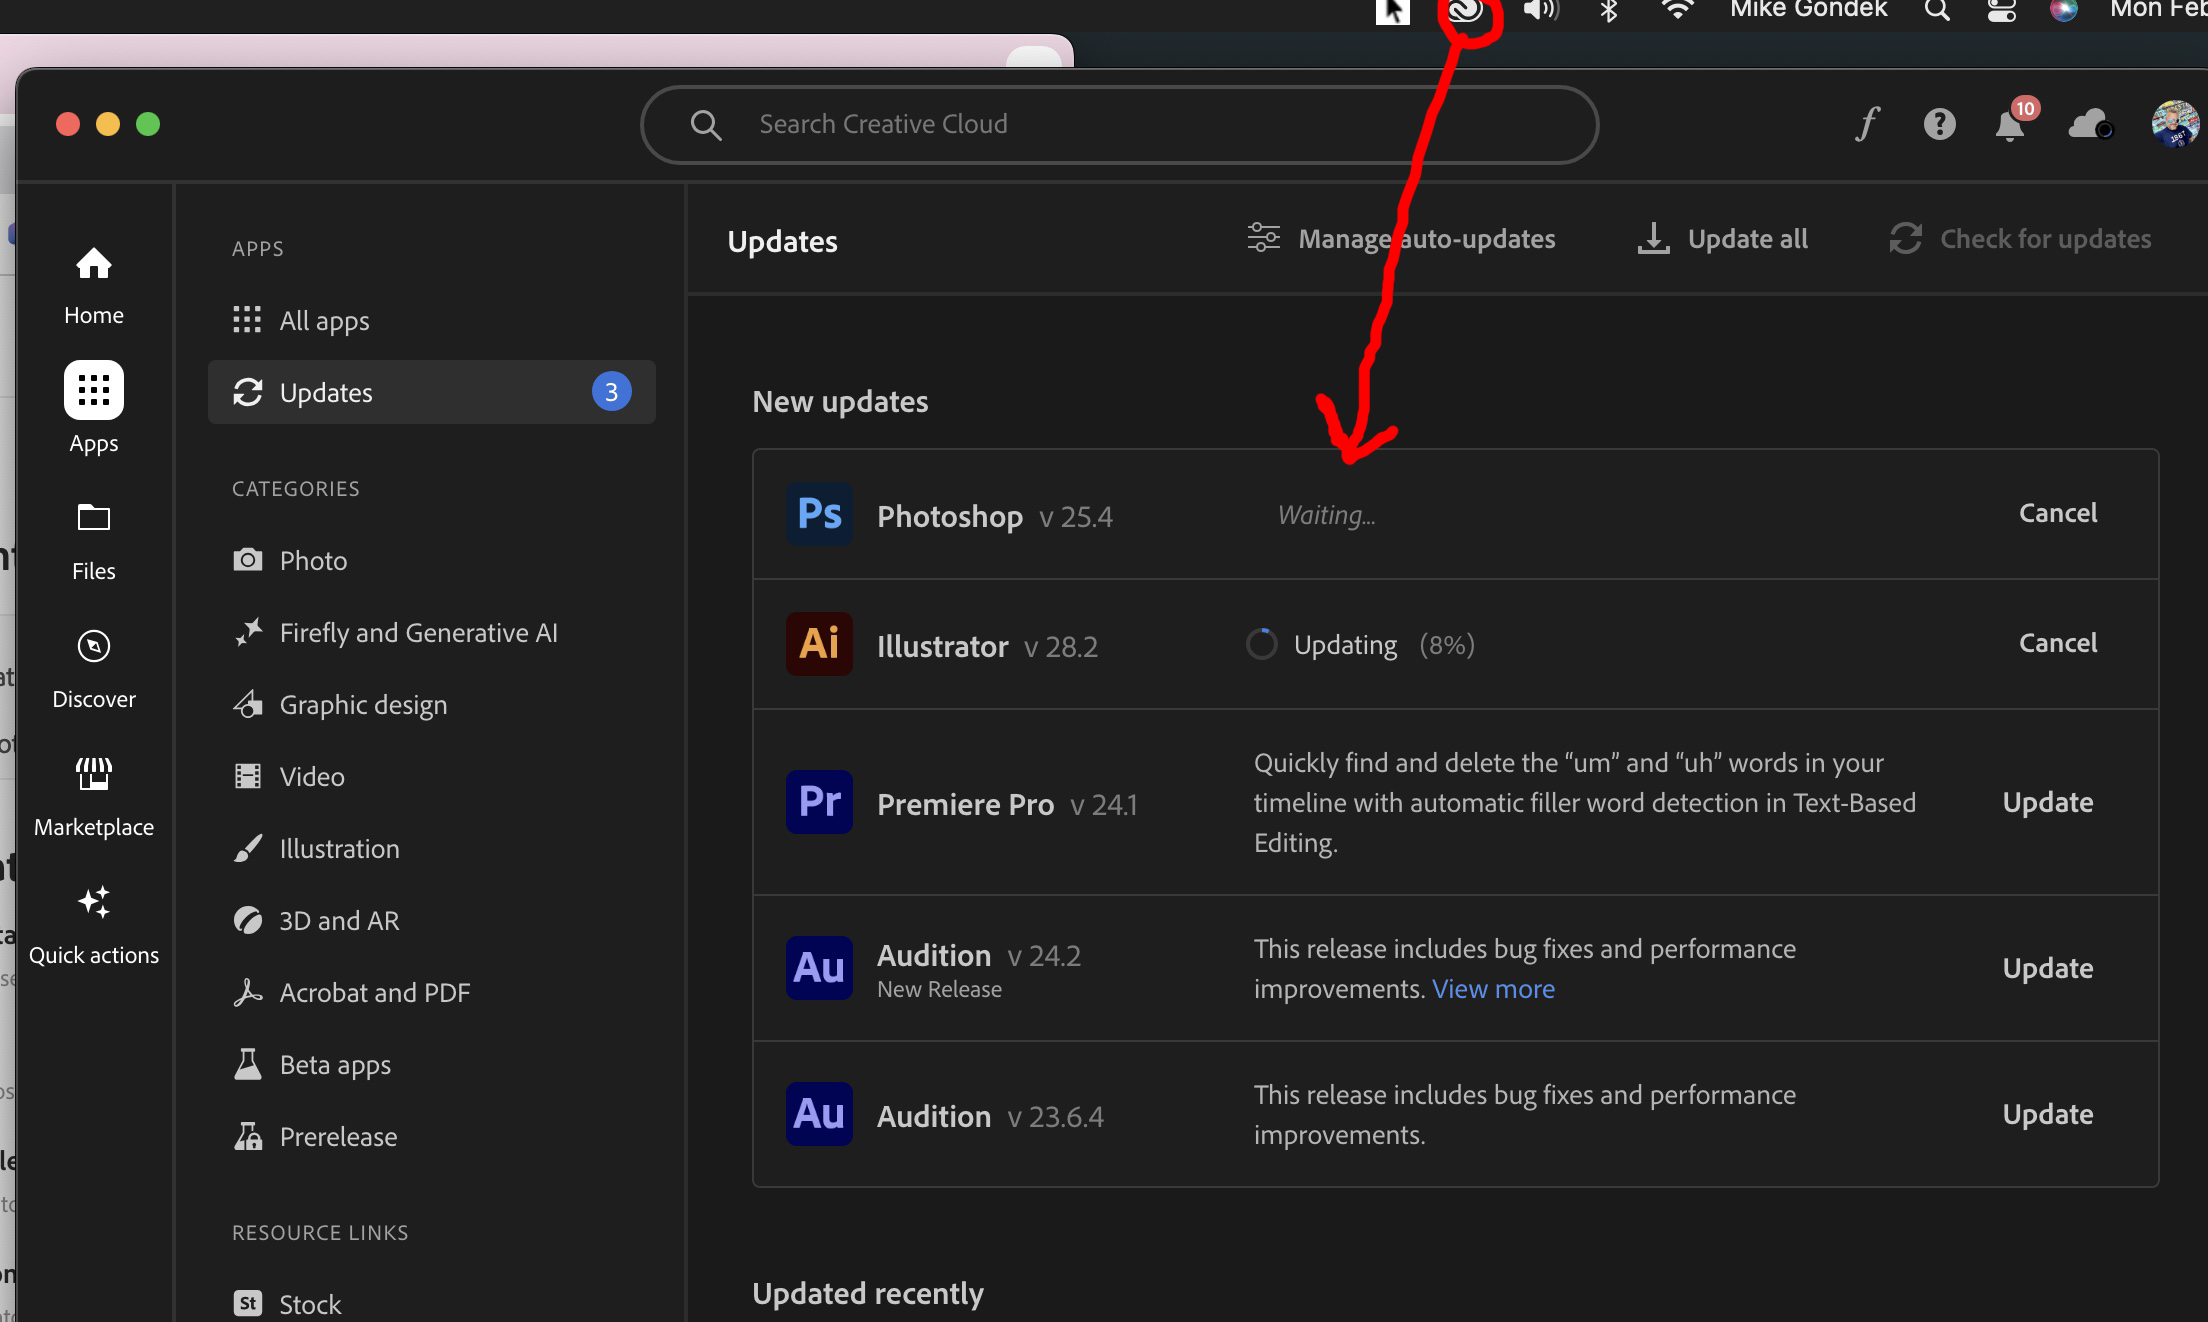
Task: Click Update all at the top
Action: tap(1722, 239)
